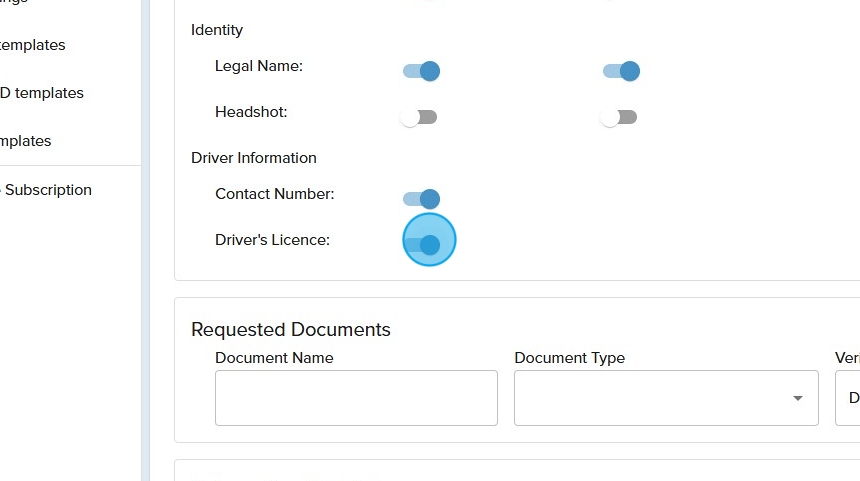The width and height of the screenshot is (860, 481).
Task: Disable the right-column Legal Name switch
Action: (x=621, y=71)
